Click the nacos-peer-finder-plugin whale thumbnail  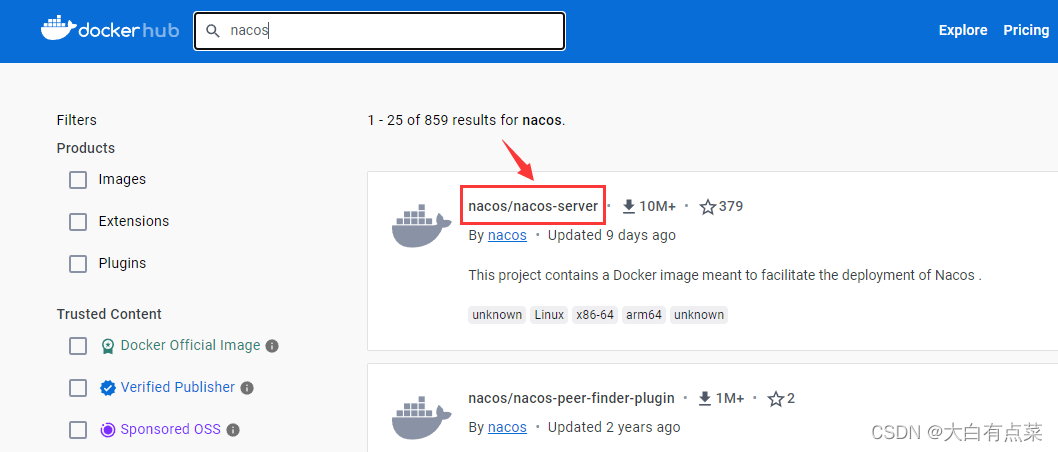421,417
